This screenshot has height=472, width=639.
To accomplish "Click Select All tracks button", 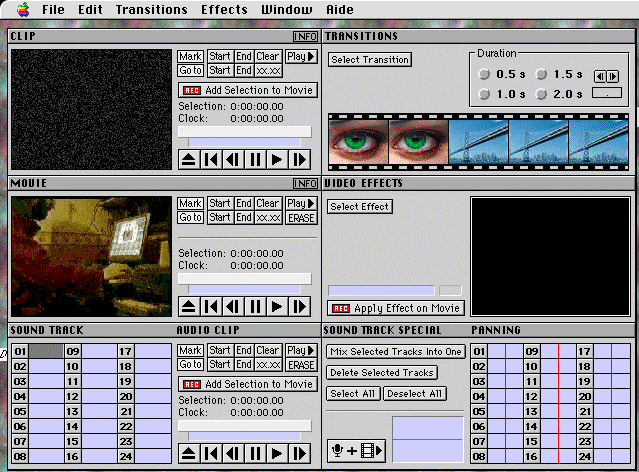I will 353,394.
